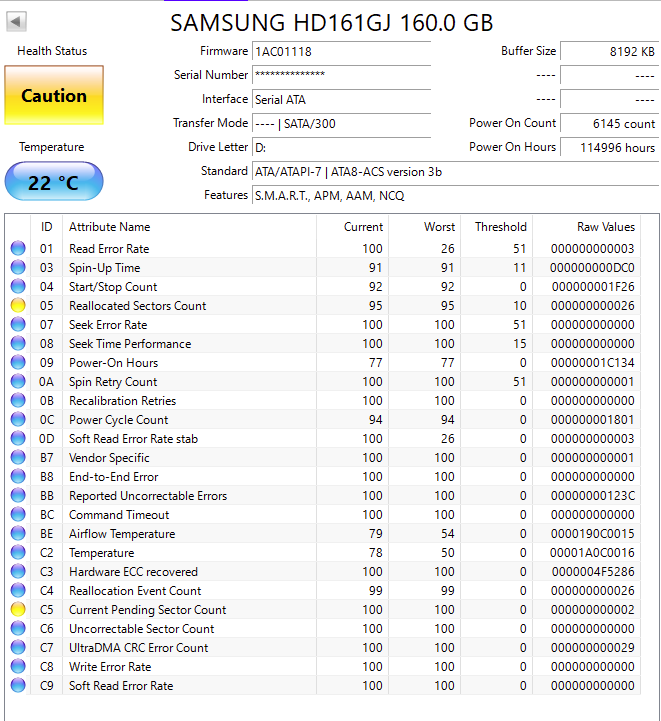Image resolution: width=661 pixels, height=721 pixels.
Task: Click the Drive Letter D: field
Action: (341, 147)
